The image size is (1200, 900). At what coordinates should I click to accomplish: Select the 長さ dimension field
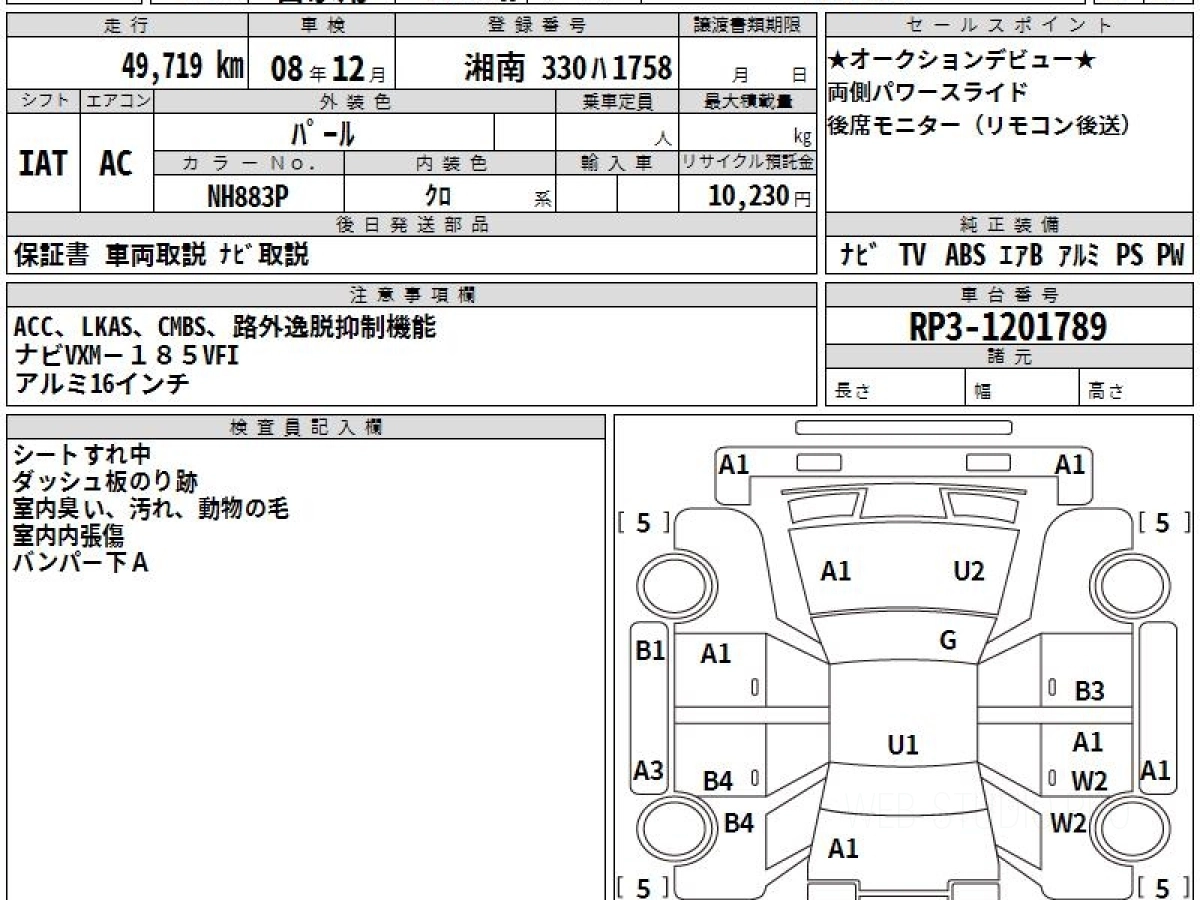point(895,388)
